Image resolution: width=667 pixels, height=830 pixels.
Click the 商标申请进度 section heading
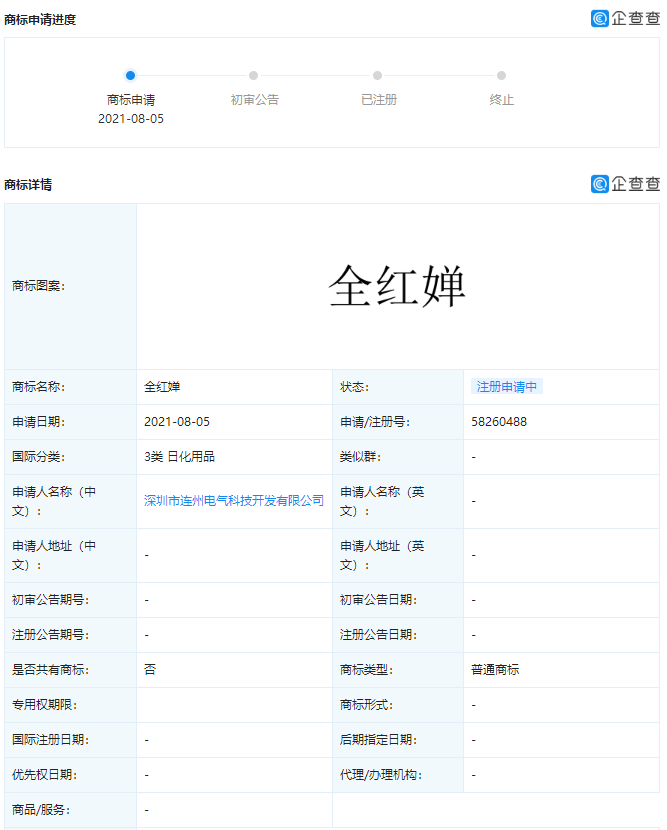[x=40, y=20]
